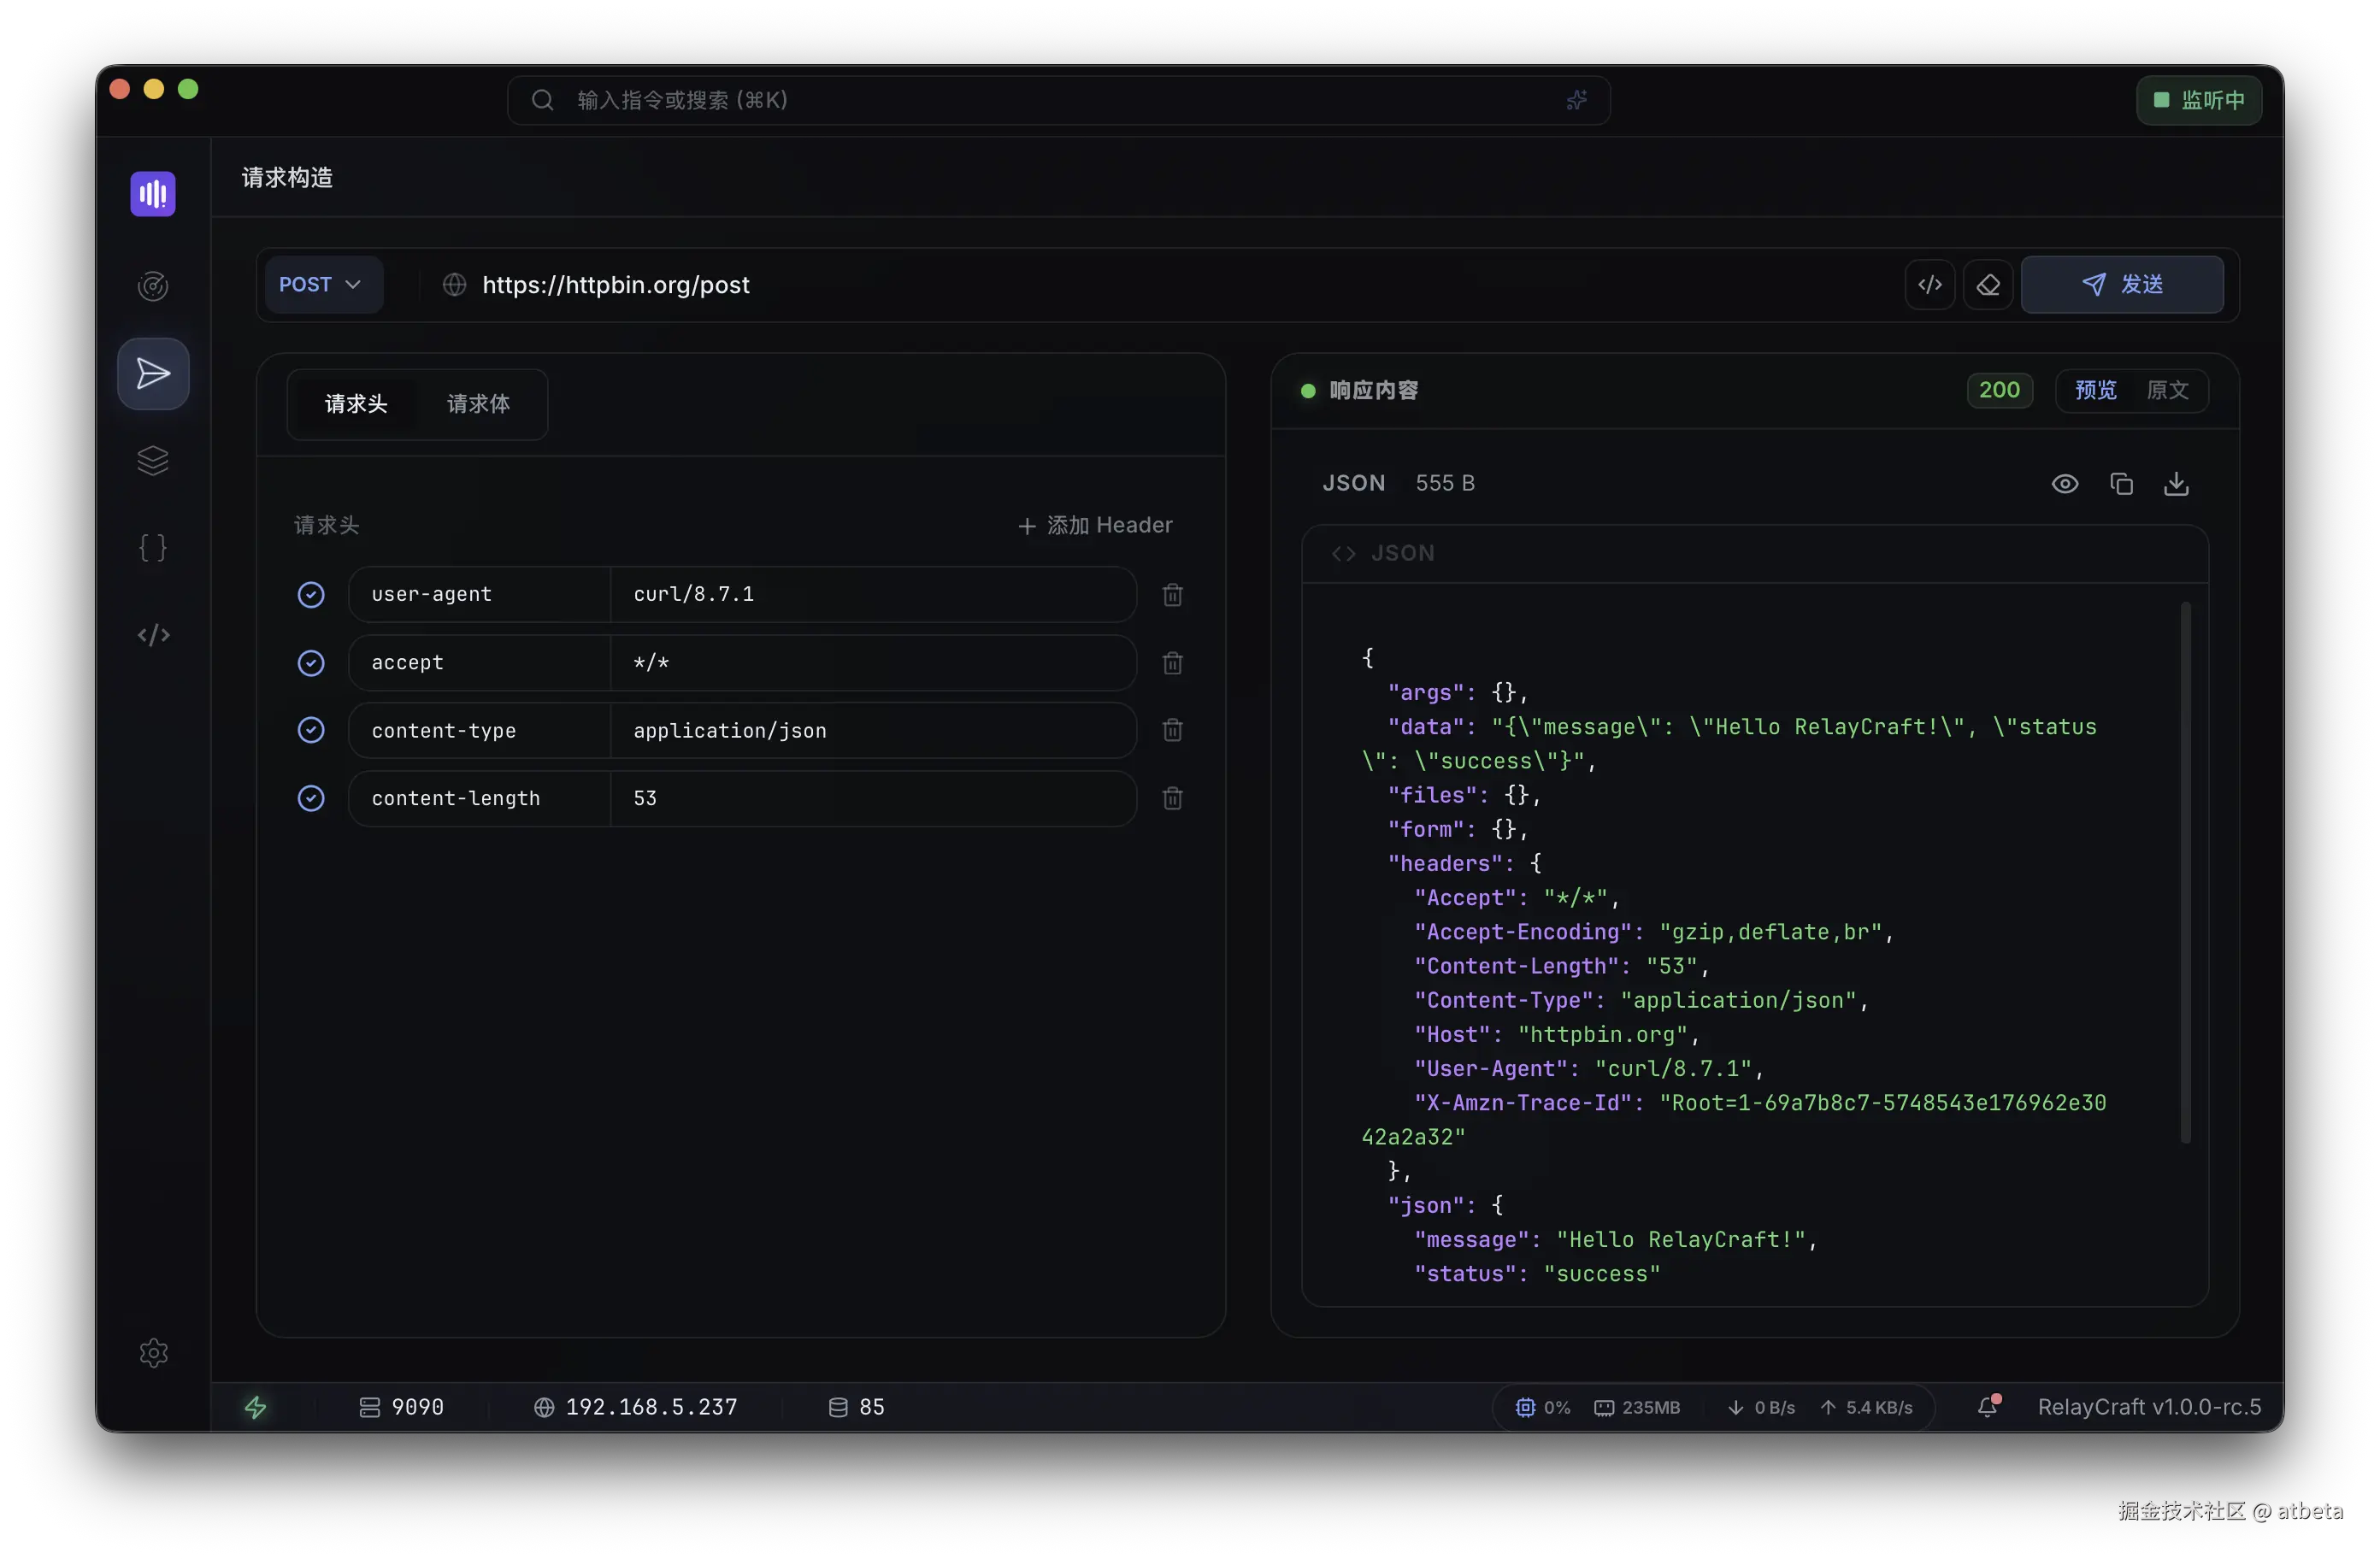
Task: Click the eraser clear request icon
Action: coord(1988,285)
